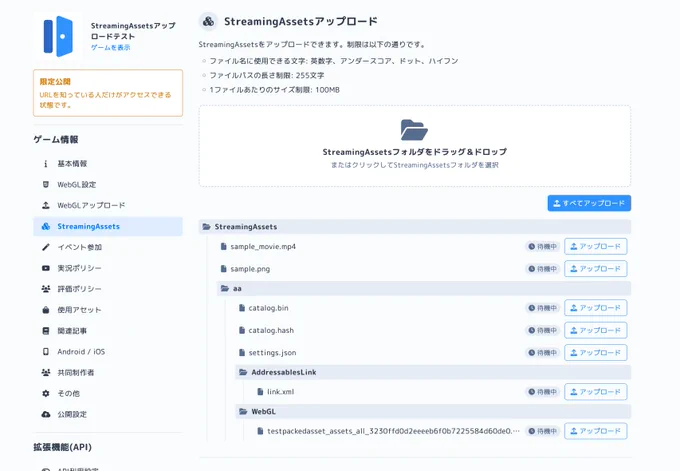The width and height of the screenshot is (680, 471).
Task: Click the HTML5 shield icon beside WebGL設定
Action: 46,184
